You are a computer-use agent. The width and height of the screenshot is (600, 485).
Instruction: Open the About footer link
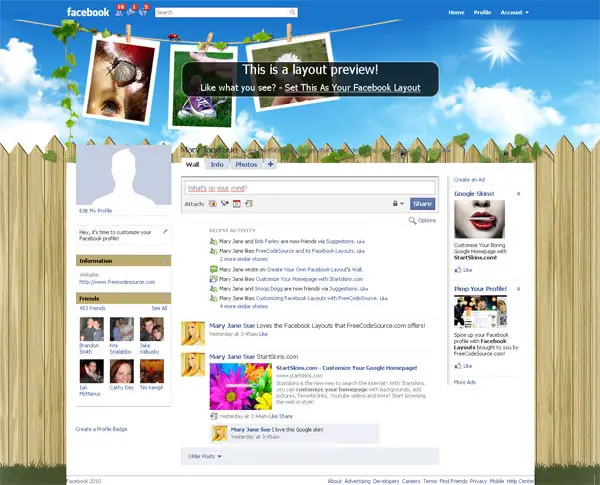(x=334, y=481)
